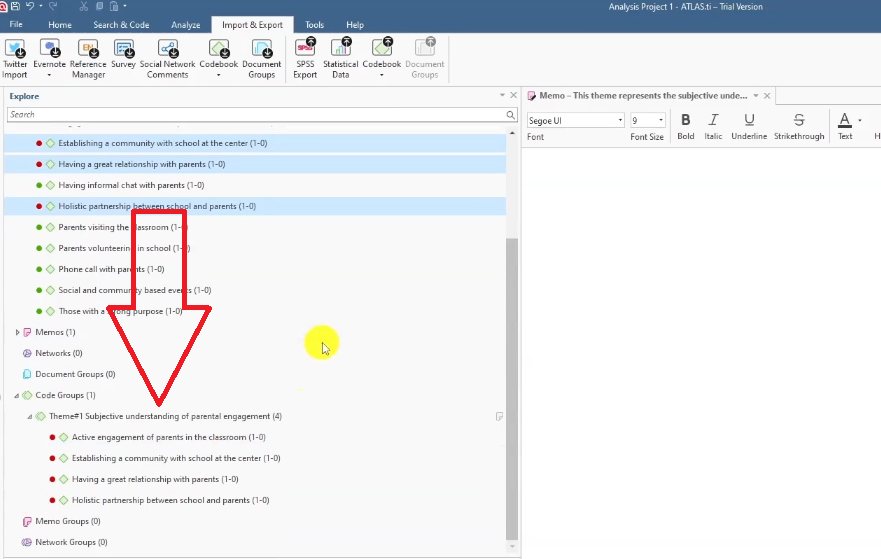Click the Twitter Import icon
This screenshot has width=881, height=559.
click(x=15, y=50)
